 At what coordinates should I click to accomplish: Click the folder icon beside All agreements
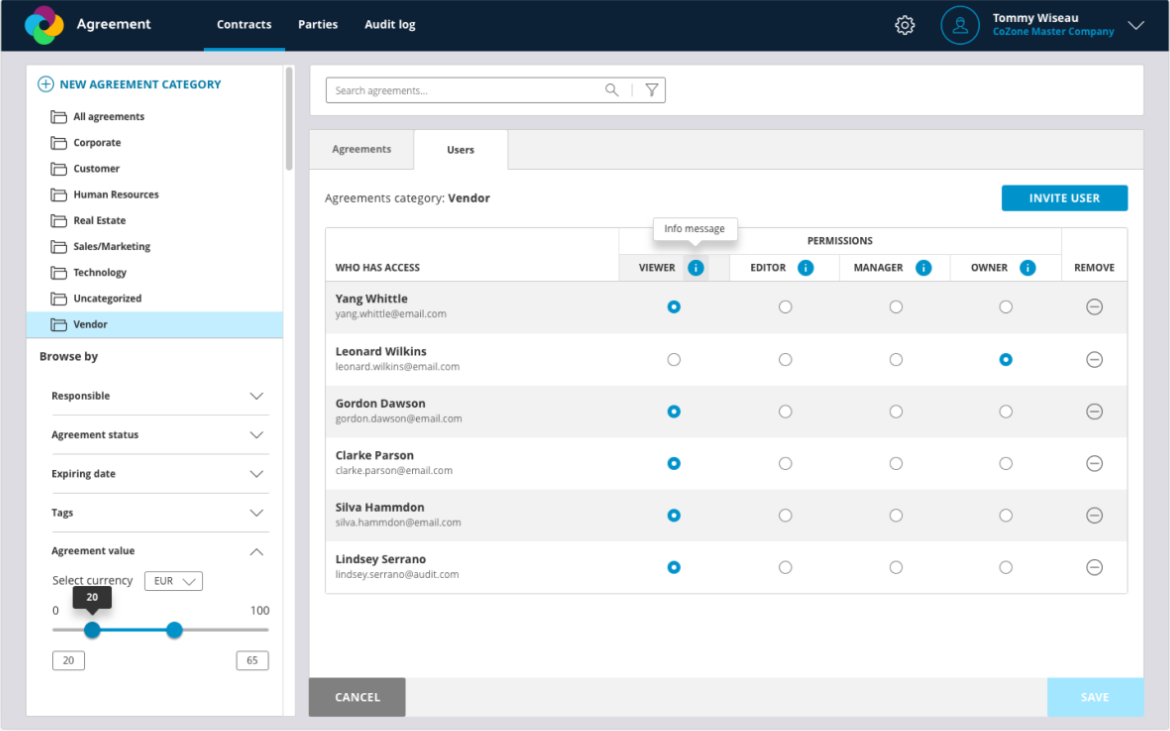[58, 116]
